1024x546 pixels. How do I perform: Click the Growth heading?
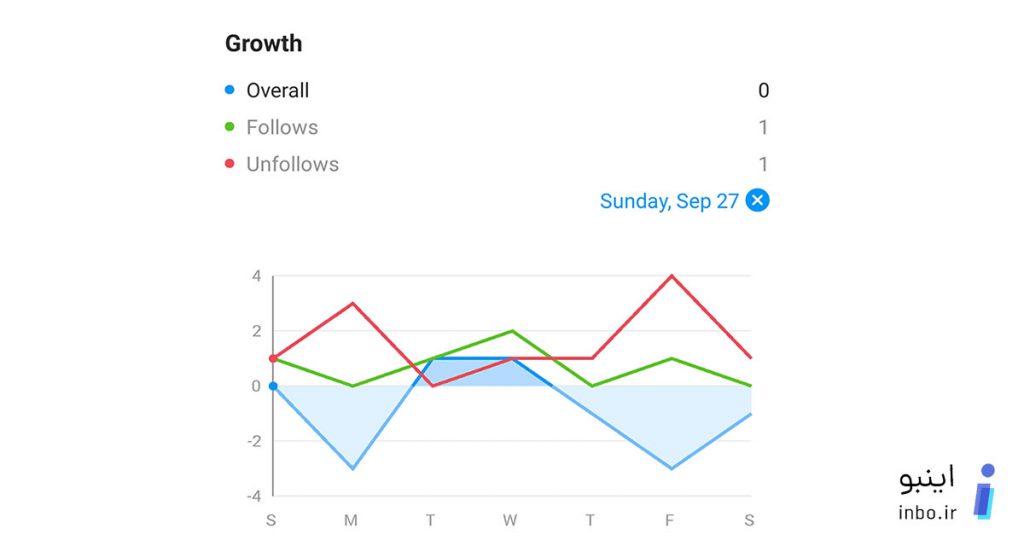(264, 43)
